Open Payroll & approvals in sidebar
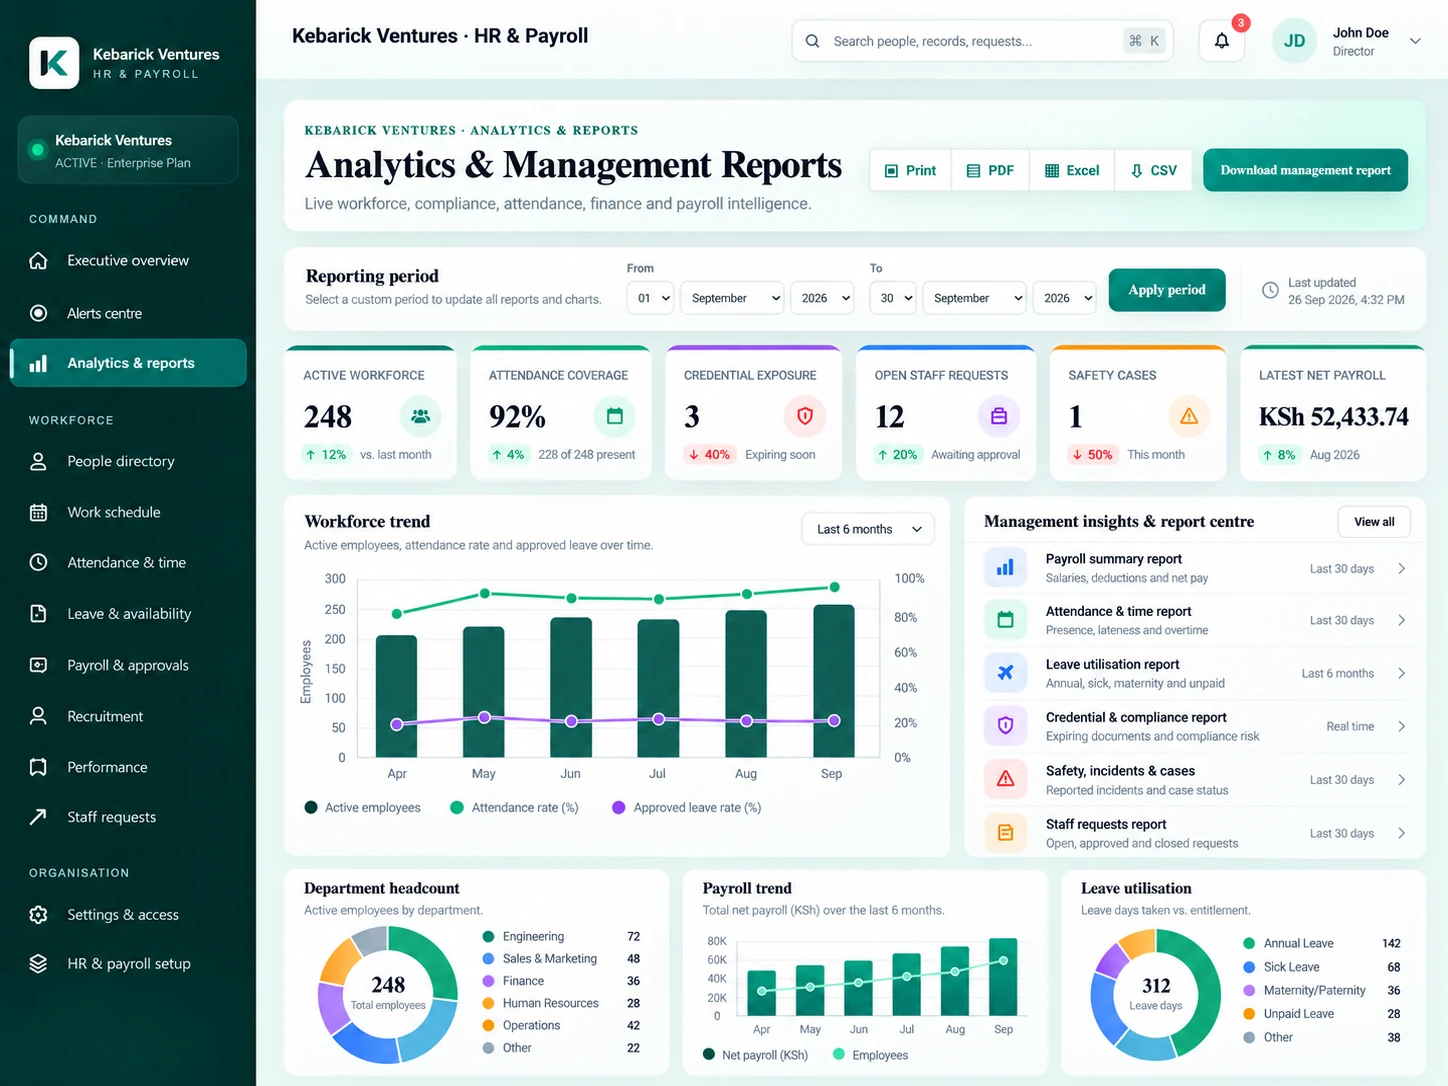1448x1086 pixels. 128,665
